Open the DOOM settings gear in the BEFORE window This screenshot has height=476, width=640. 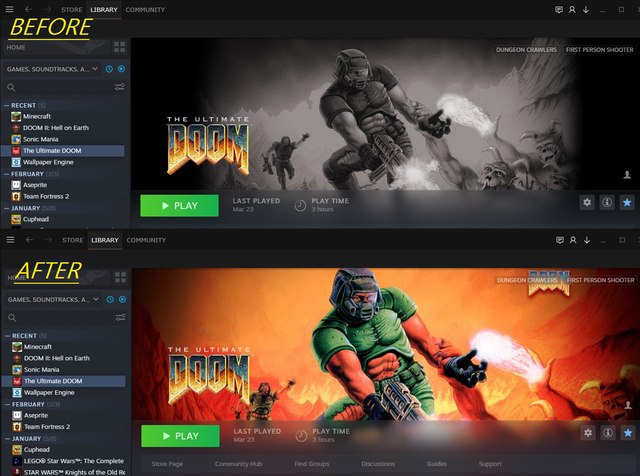coord(587,202)
